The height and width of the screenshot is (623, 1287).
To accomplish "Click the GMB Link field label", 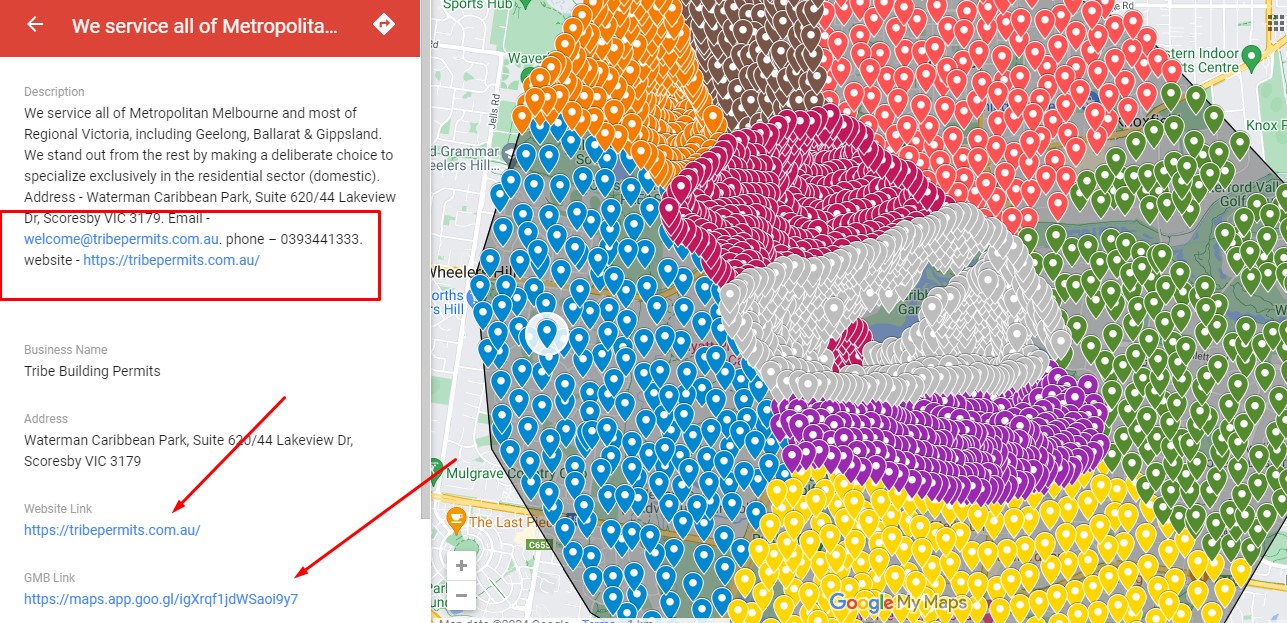I will [50, 578].
